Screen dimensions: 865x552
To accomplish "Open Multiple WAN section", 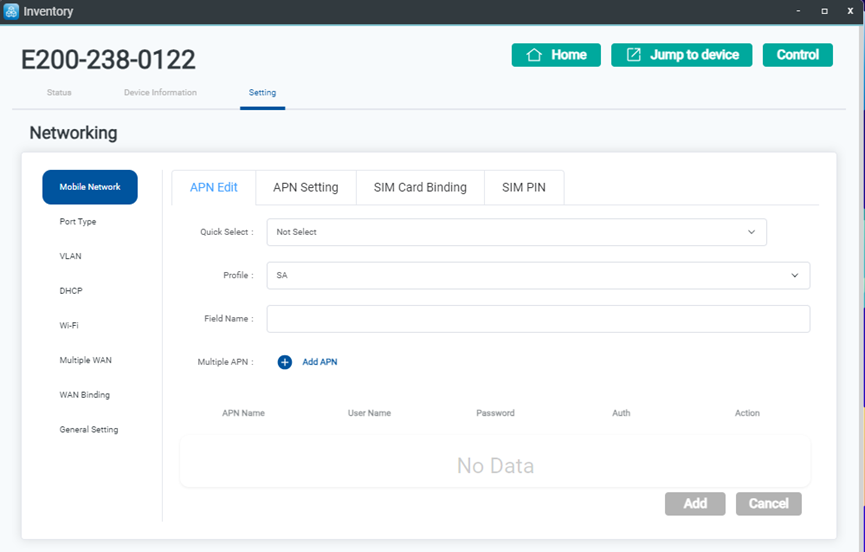I will pyautogui.click(x=86, y=361).
